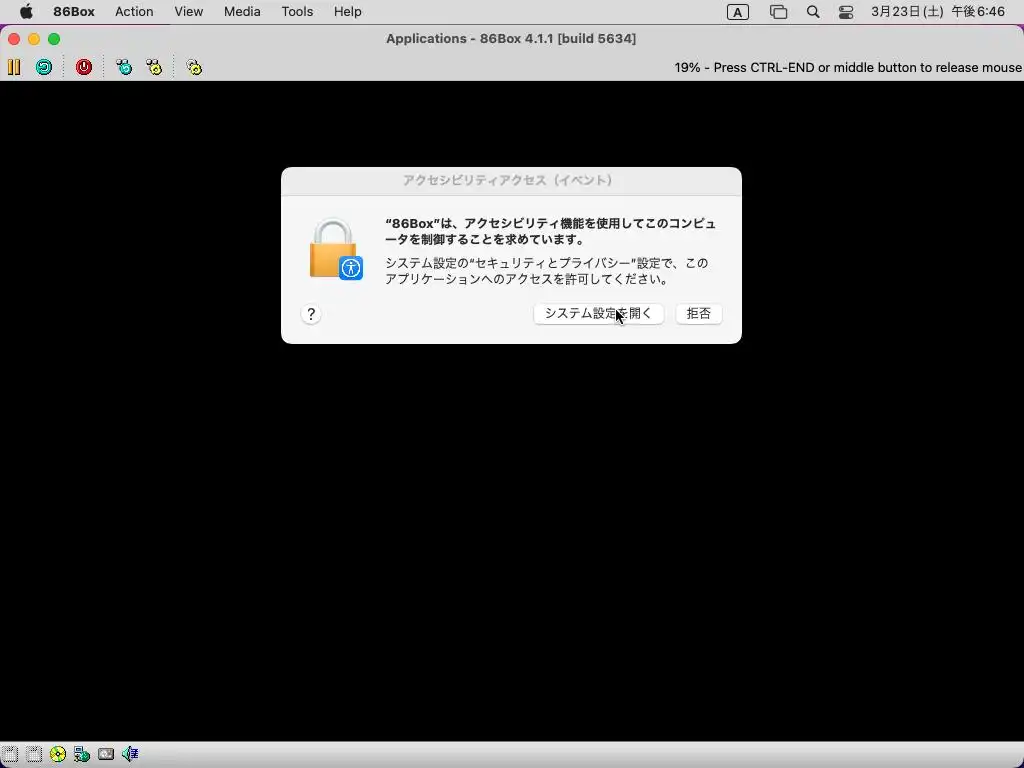Send Ctrl+Alt+Esc via toolbar icon
This screenshot has width=1024, height=768.
pyautogui.click(x=154, y=67)
